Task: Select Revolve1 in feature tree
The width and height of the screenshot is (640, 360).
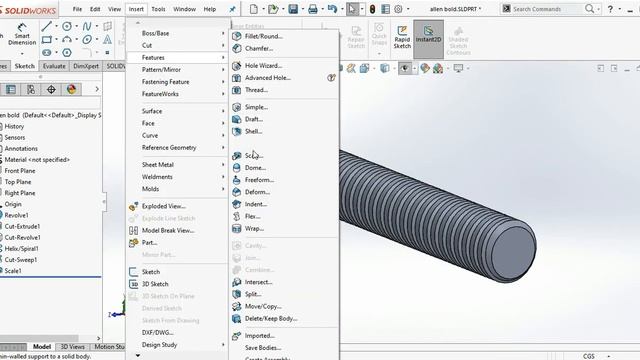Action: 16,215
